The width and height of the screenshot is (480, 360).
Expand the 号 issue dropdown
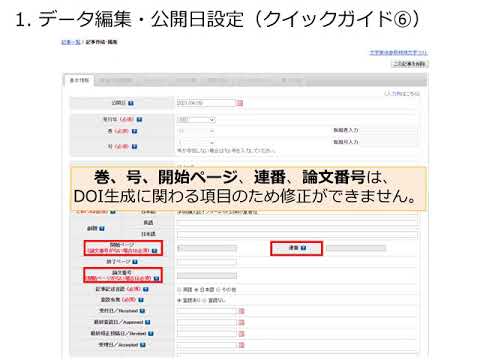click(x=196, y=143)
